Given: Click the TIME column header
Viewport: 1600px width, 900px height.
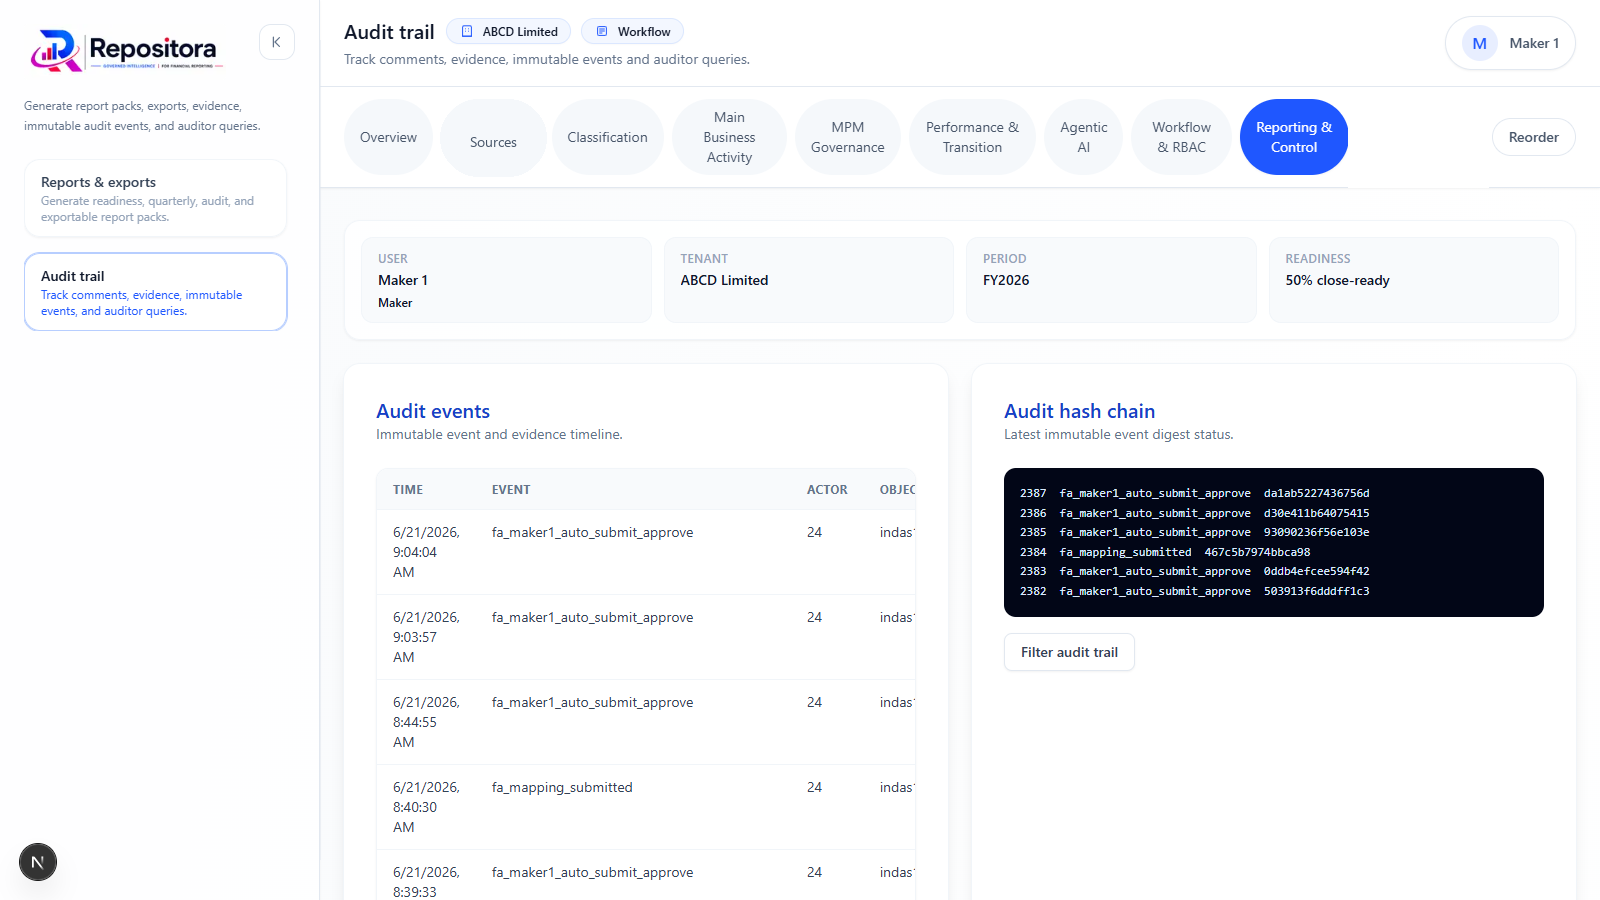Looking at the screenshot, I should (x=408, y=490).
